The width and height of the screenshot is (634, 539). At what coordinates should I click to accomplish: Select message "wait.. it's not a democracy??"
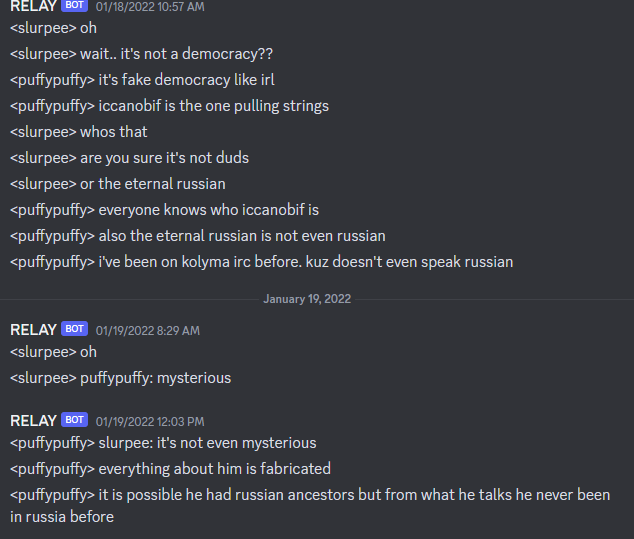[x=142, y=54]
